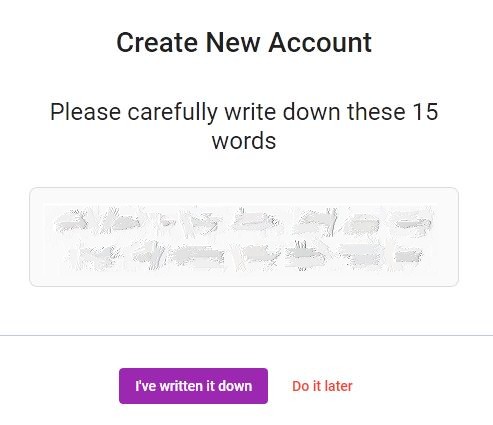Choose the "Do it later" link

tap(322, 386)
